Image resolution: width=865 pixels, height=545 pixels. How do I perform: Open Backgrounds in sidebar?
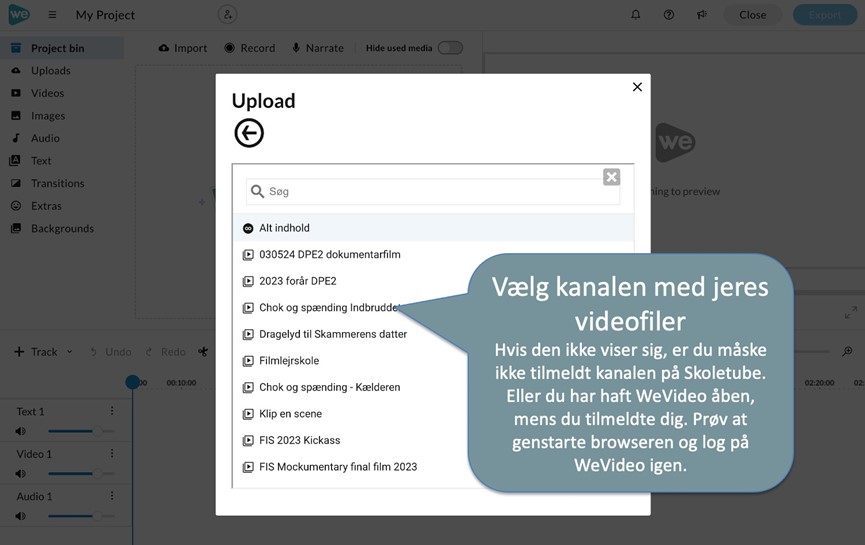[x=62, y=229]
